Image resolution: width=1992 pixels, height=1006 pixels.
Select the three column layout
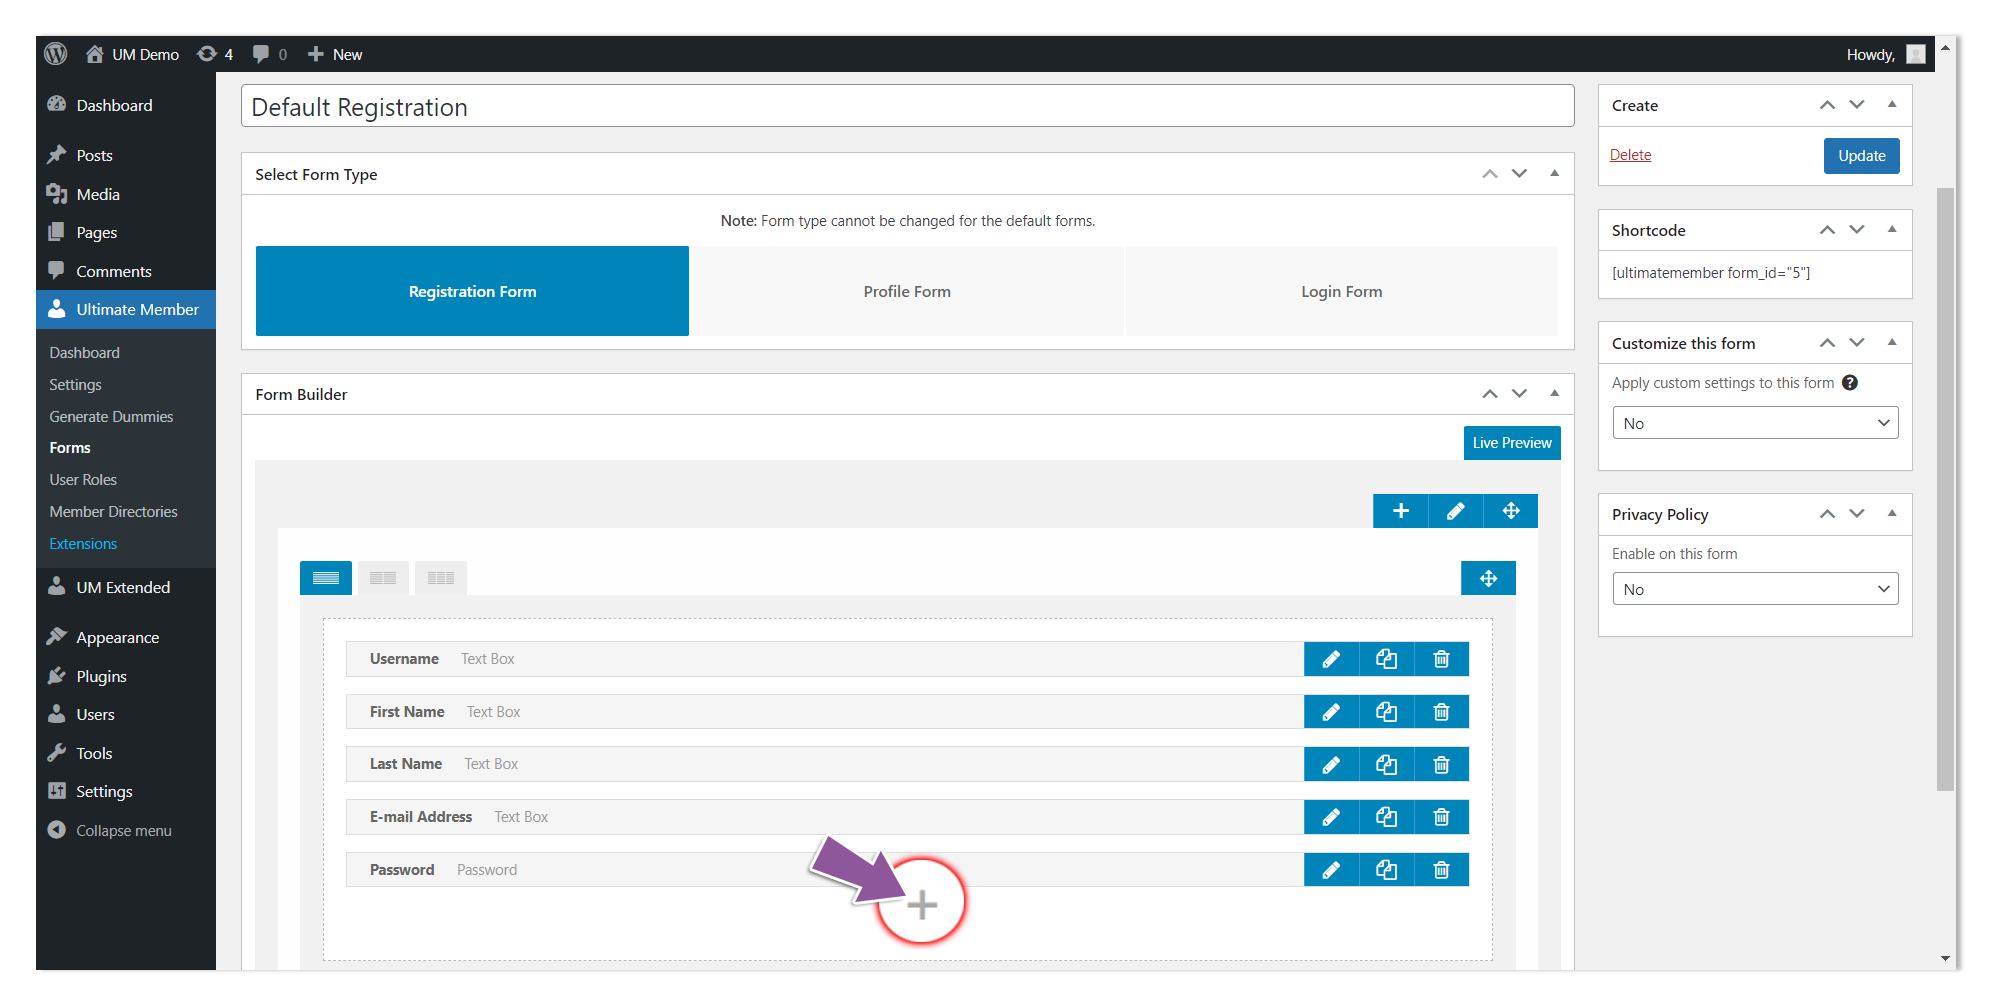pos(441,578)
